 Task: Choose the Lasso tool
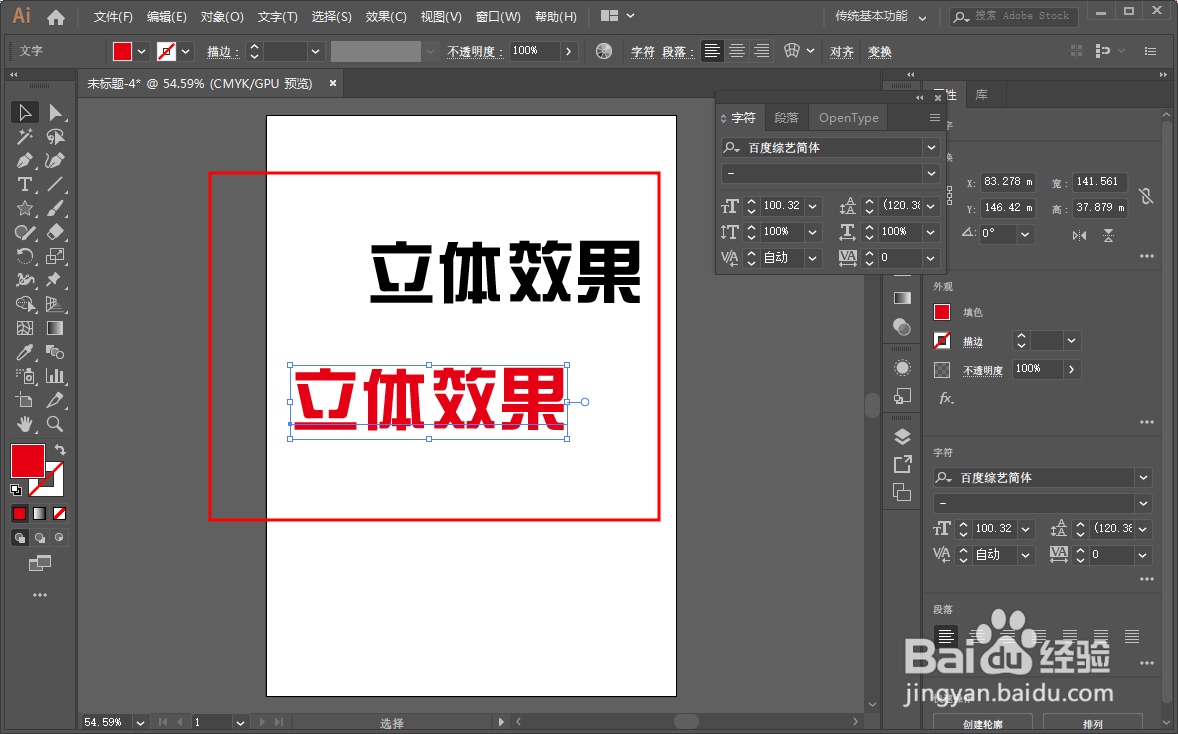pyautogui.click(x=55, y=137)
